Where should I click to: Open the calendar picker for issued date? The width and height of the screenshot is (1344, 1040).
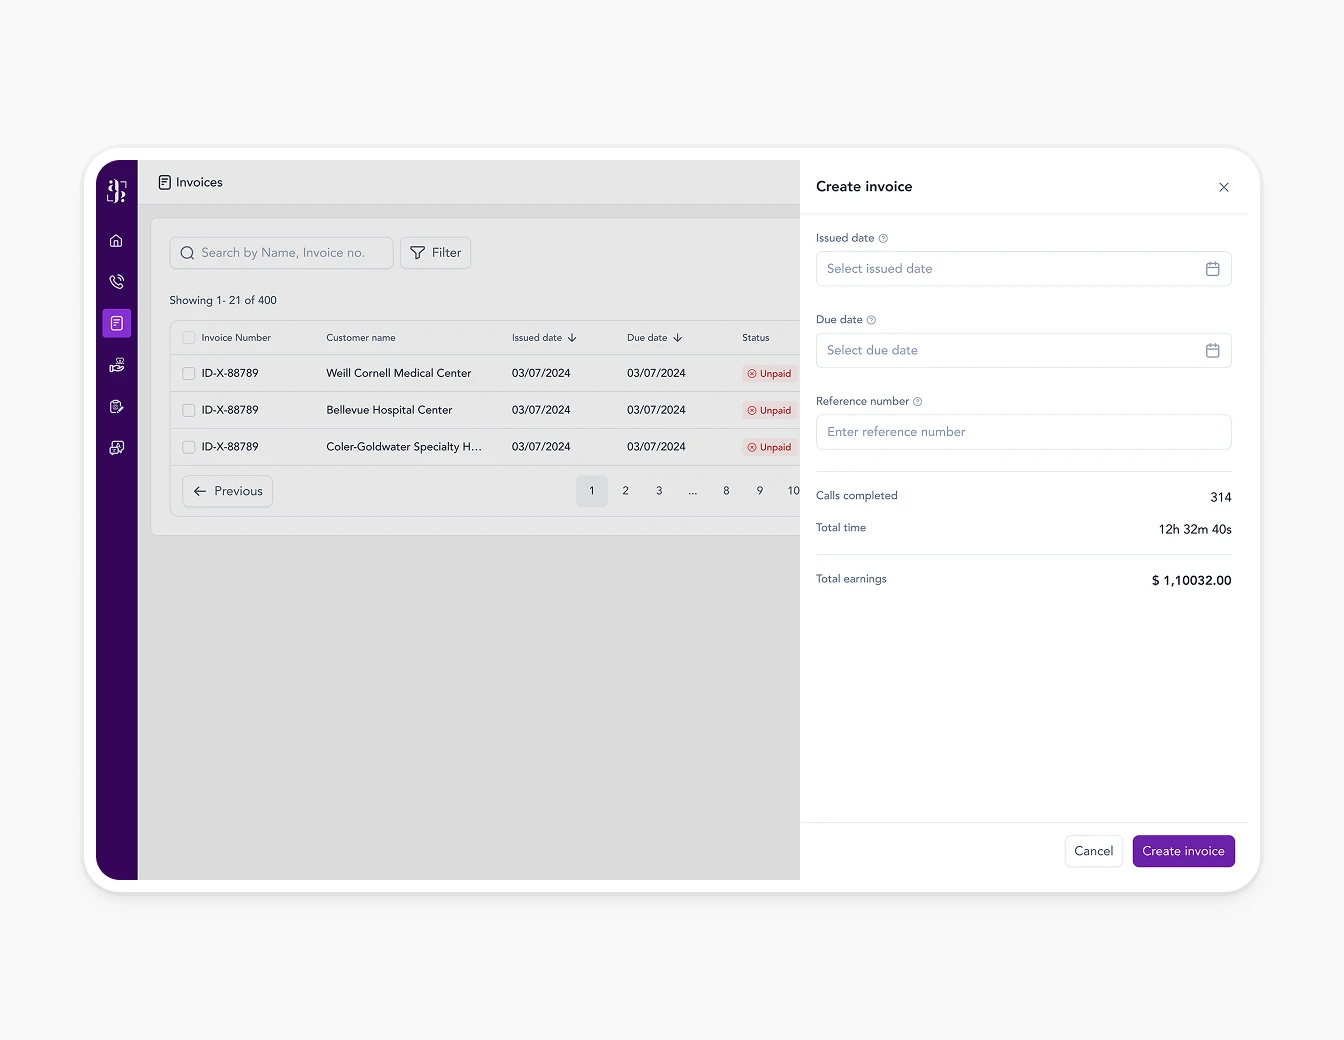[x=1213, y=268]
